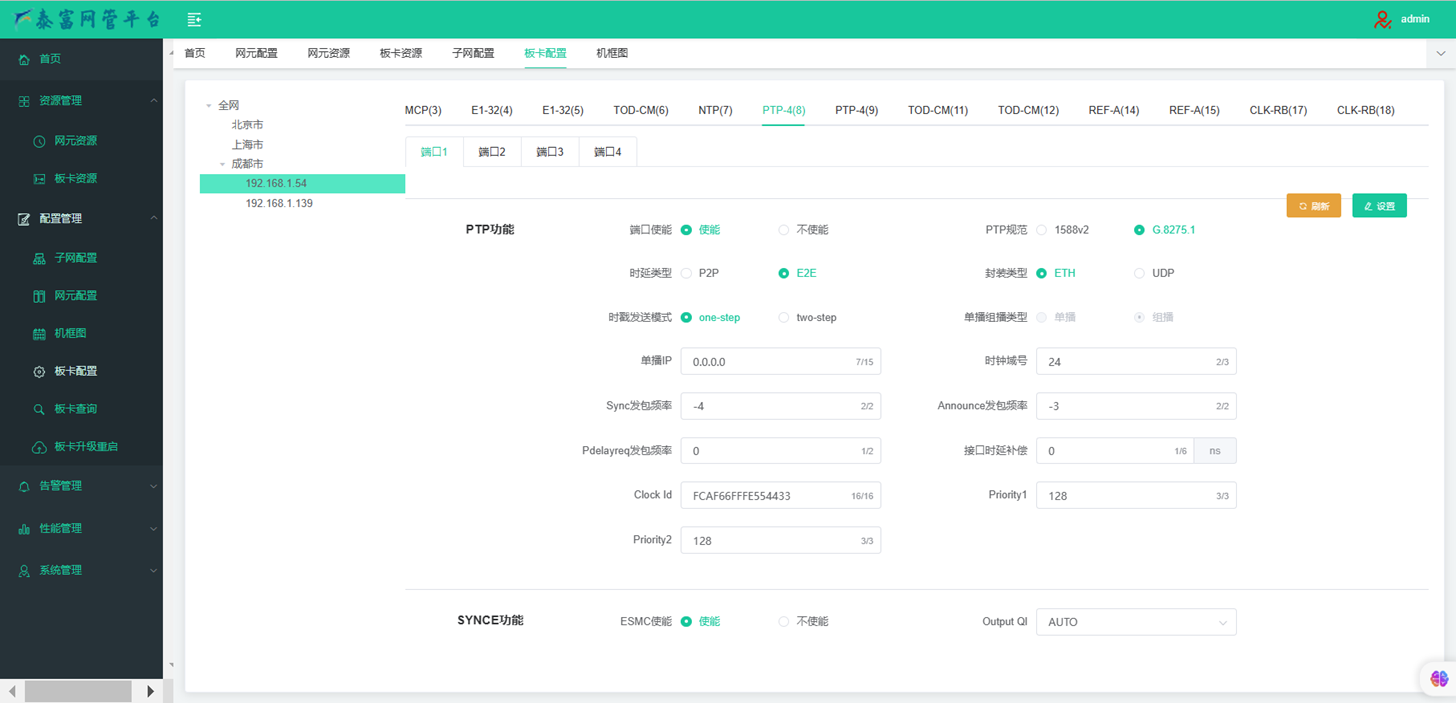Click the admin user avatar icon
This screenshot has height=703, width=1456.
1382,19
